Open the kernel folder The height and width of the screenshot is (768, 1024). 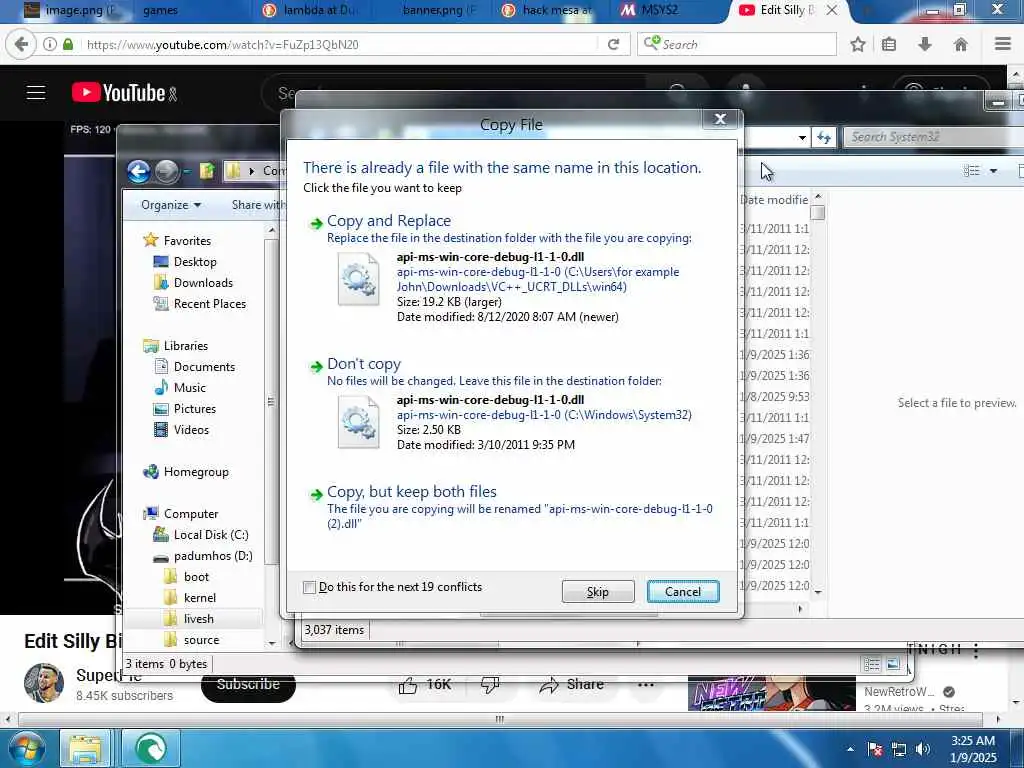[199, 598]
